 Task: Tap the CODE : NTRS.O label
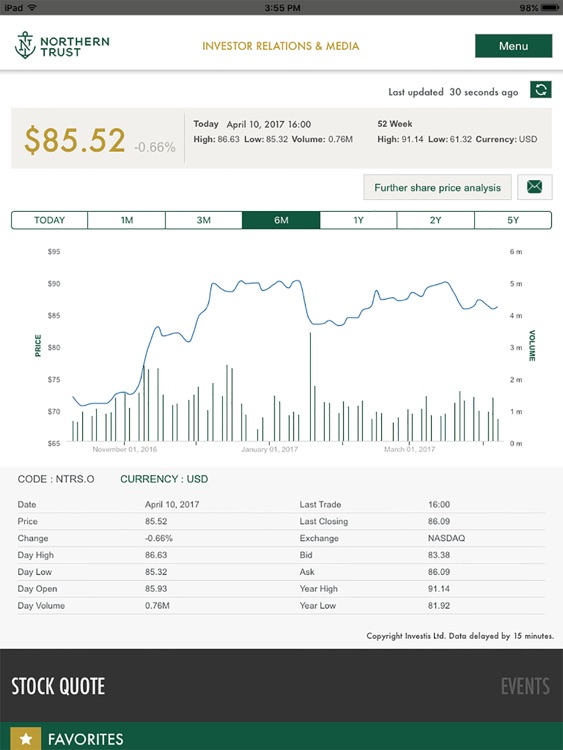[x=56, y=479]
